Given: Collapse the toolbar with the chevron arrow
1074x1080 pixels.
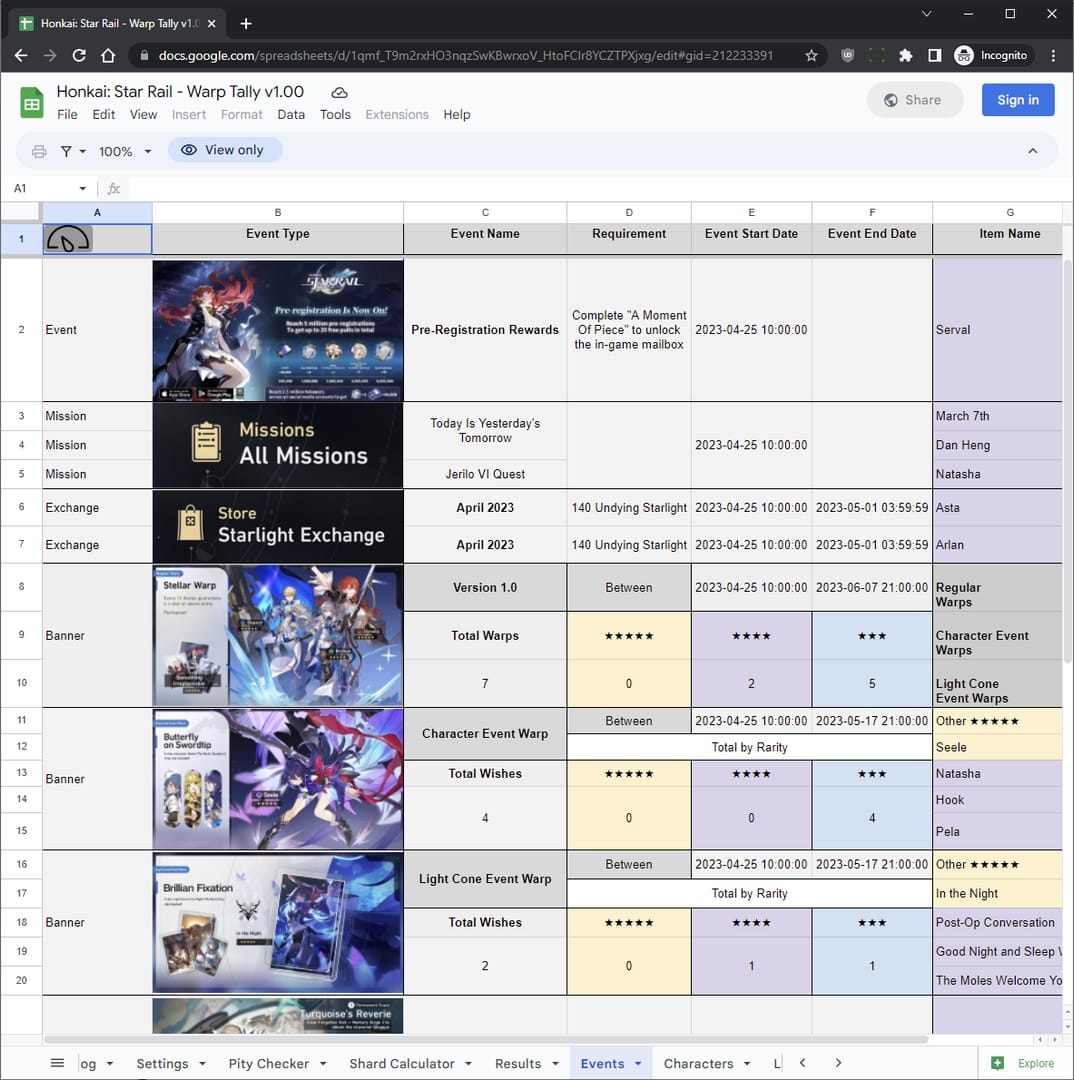Looking at the screenshot, I should tap(1033, 150).
